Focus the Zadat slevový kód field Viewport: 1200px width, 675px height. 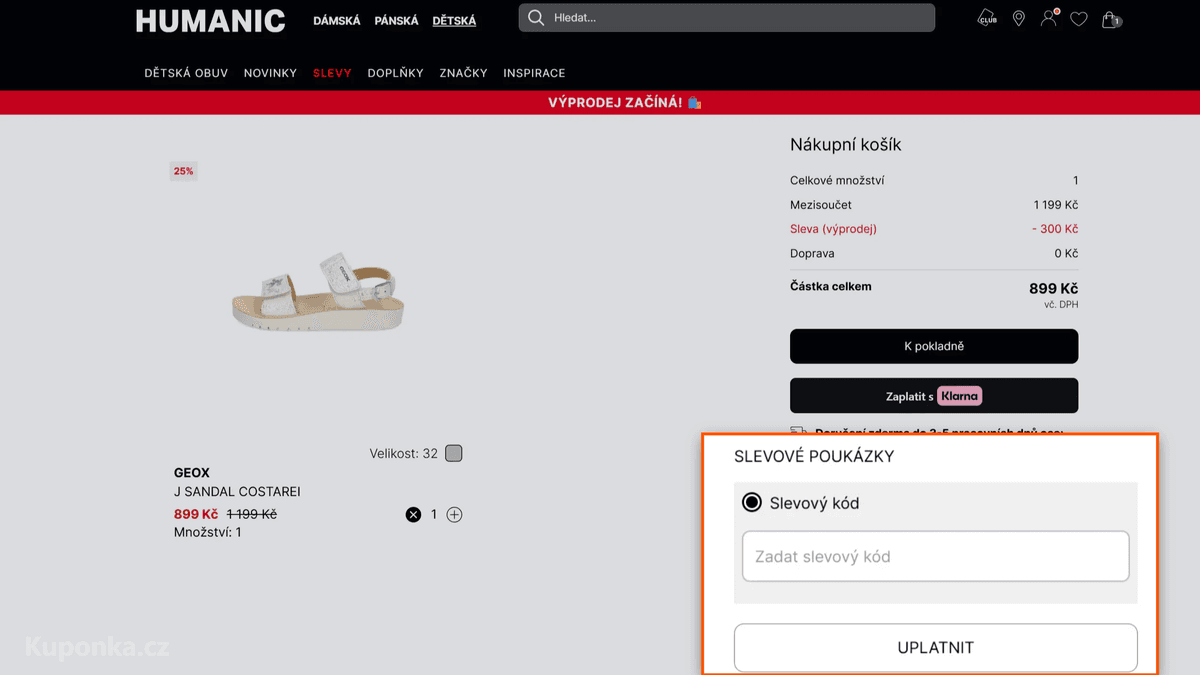click(936, 556)
